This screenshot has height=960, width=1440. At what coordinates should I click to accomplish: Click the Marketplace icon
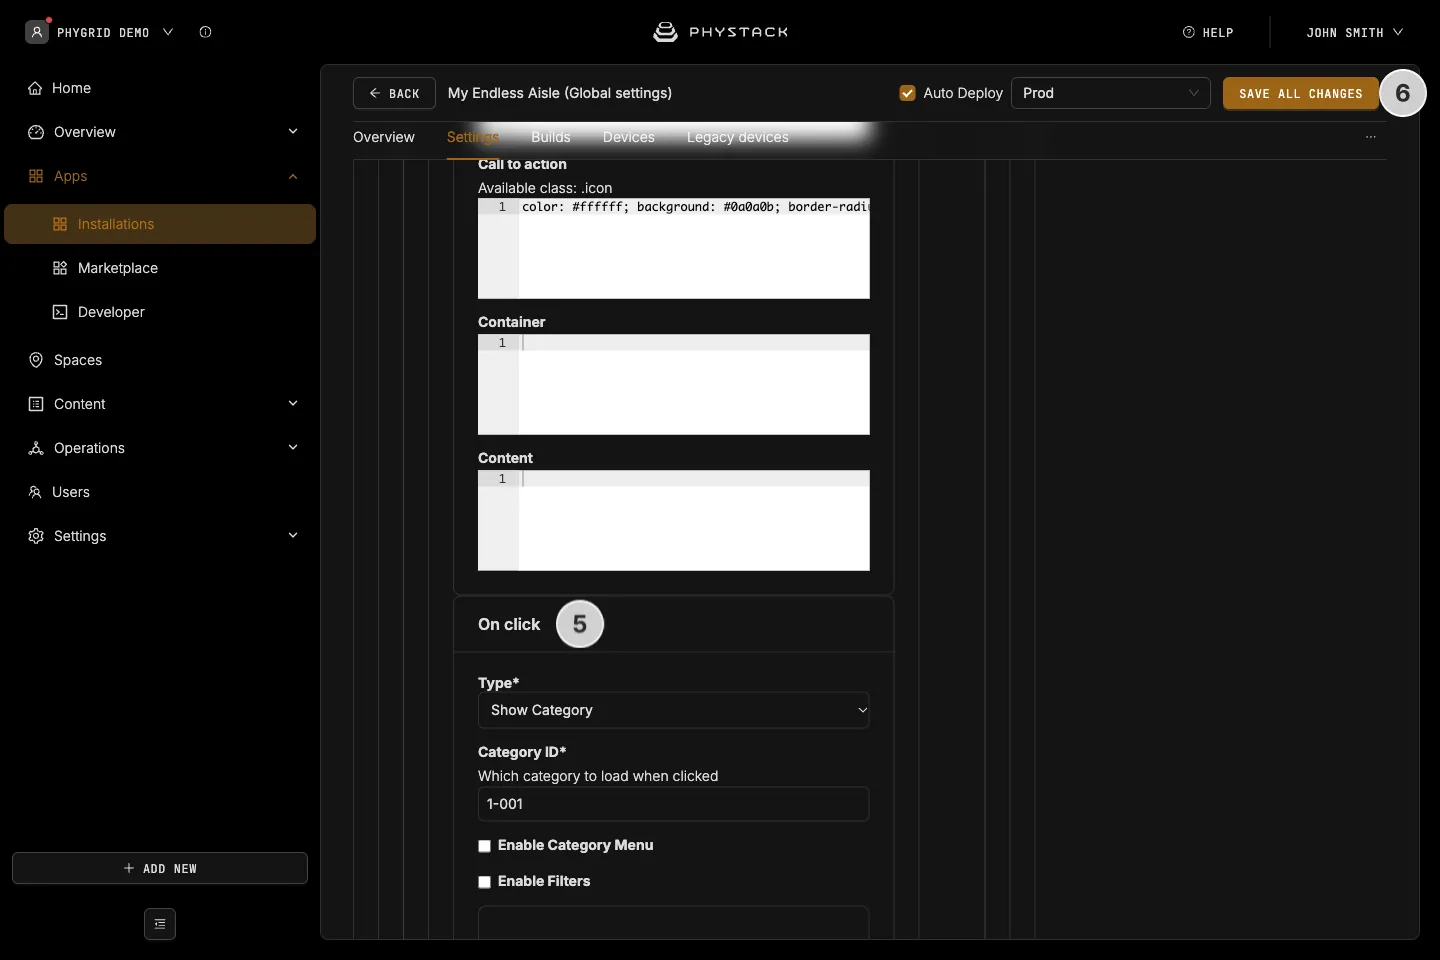60,268
